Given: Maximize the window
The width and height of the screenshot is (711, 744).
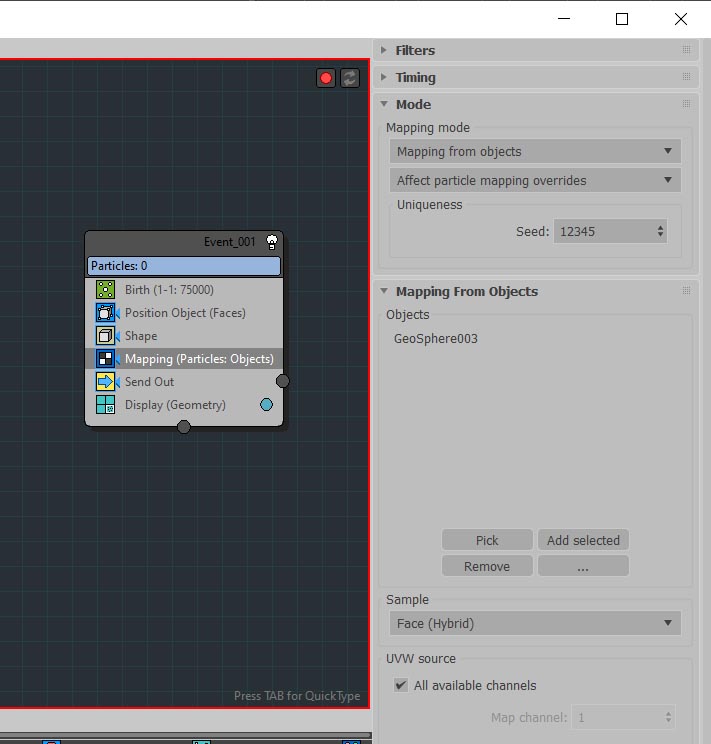Looking at the screenshot, I should tap(622, 19).
